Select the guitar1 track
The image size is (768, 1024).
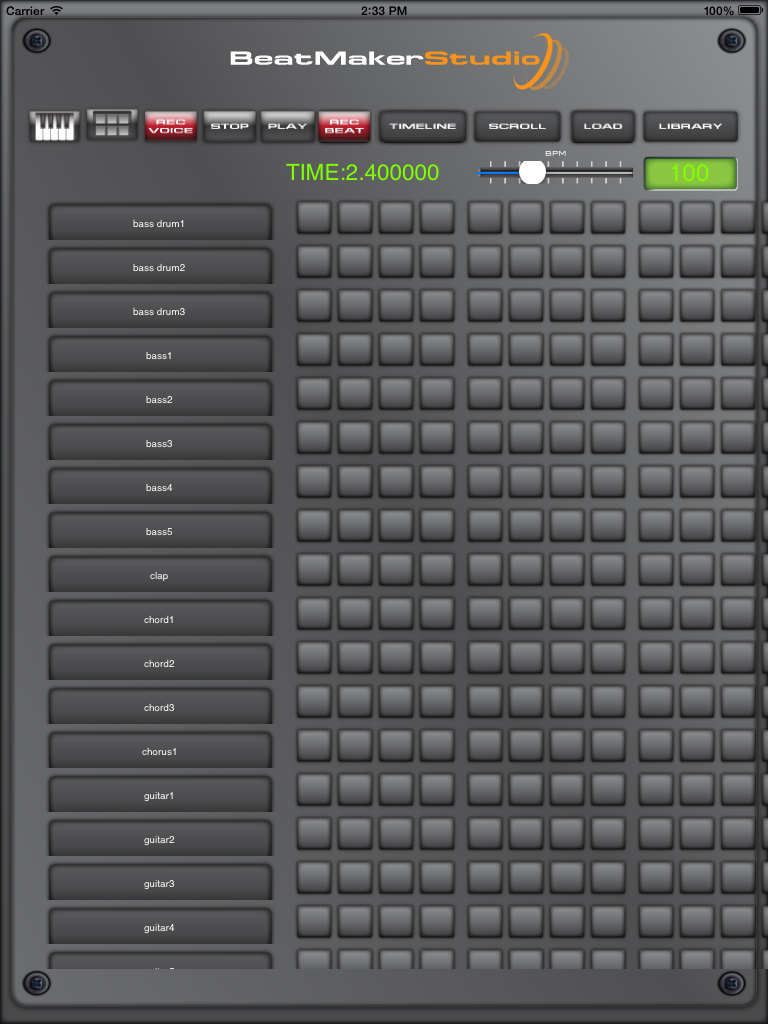tap(159, 795)
